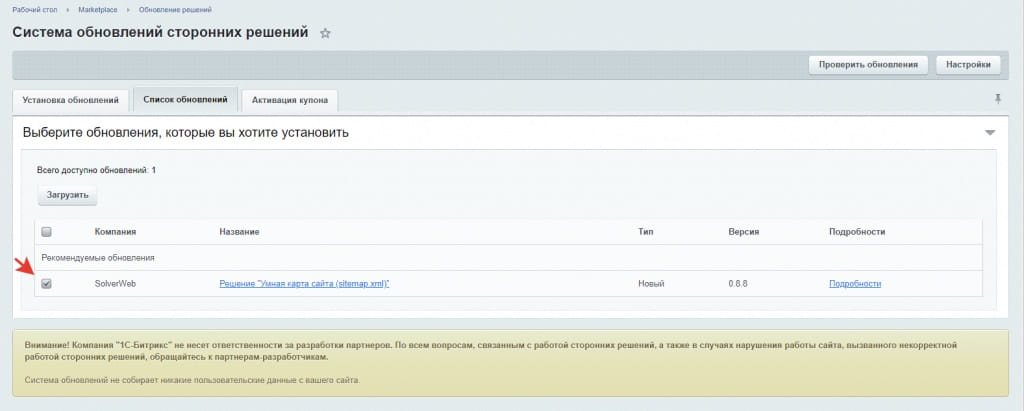
Task: Click the pin icon beside the tabs
Action: [x=997, y=99]
